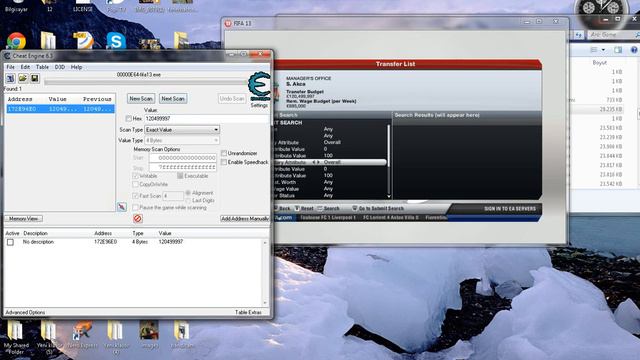Click Sign In To EA Servers

[510, 209]
